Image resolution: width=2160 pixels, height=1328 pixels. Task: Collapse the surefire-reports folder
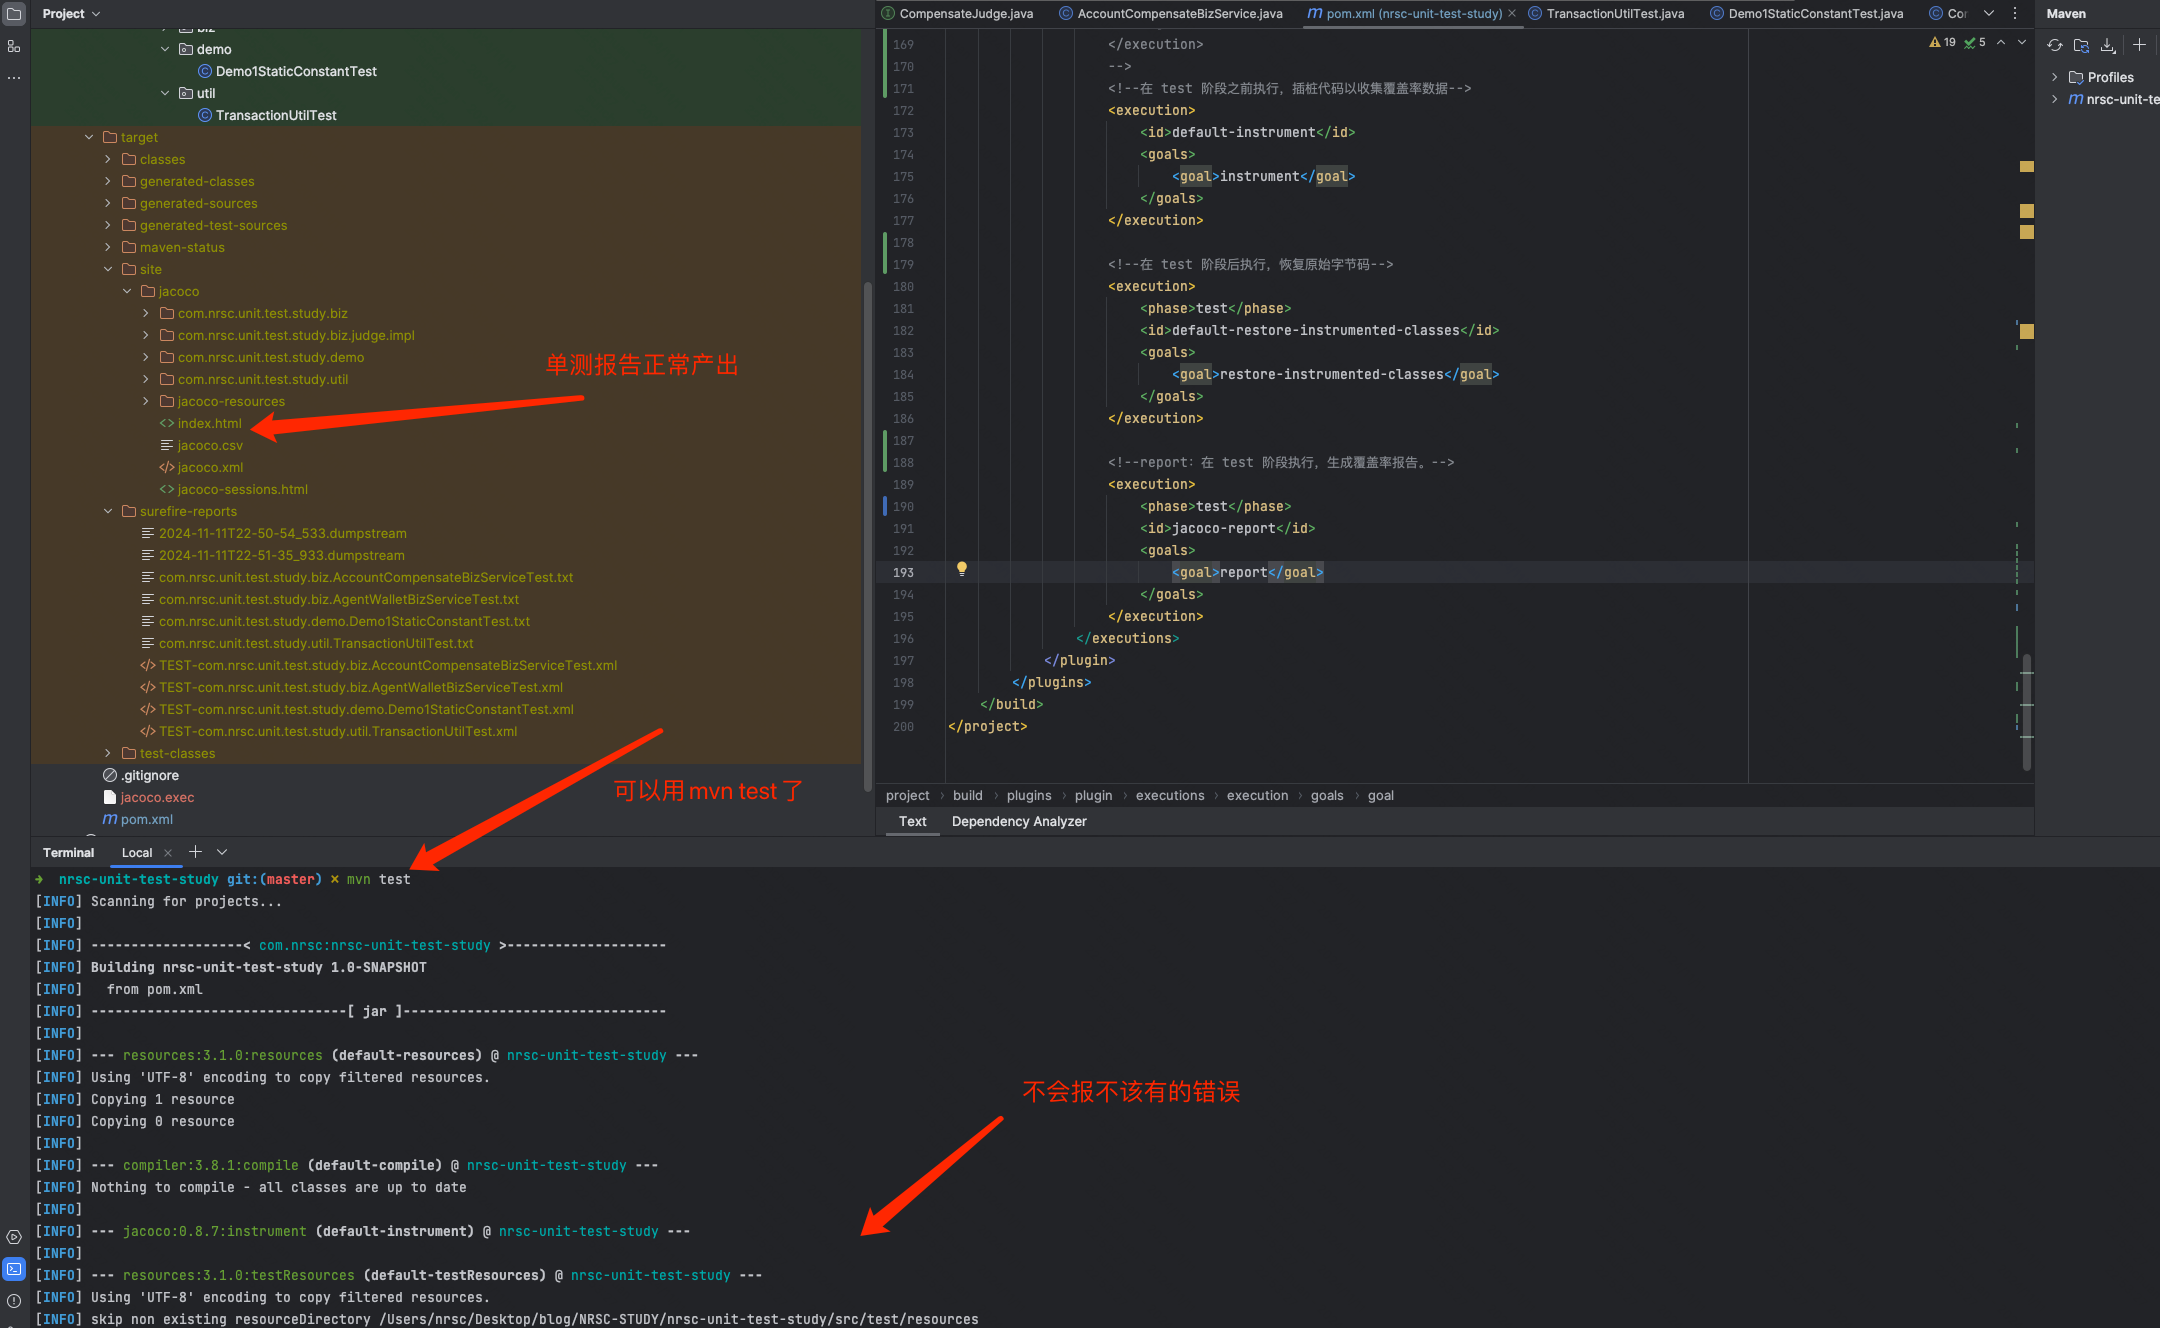click(108, 511)
